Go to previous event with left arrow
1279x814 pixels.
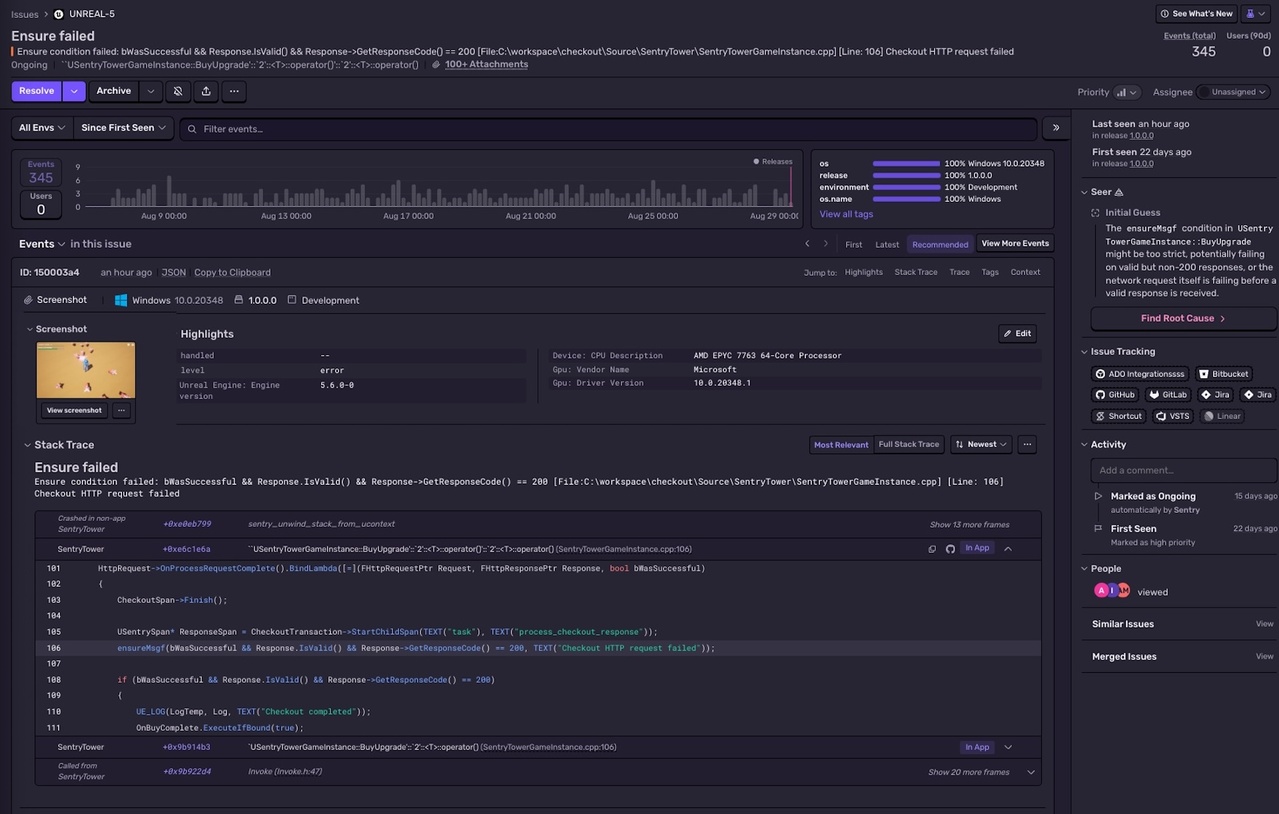(807, 244)
